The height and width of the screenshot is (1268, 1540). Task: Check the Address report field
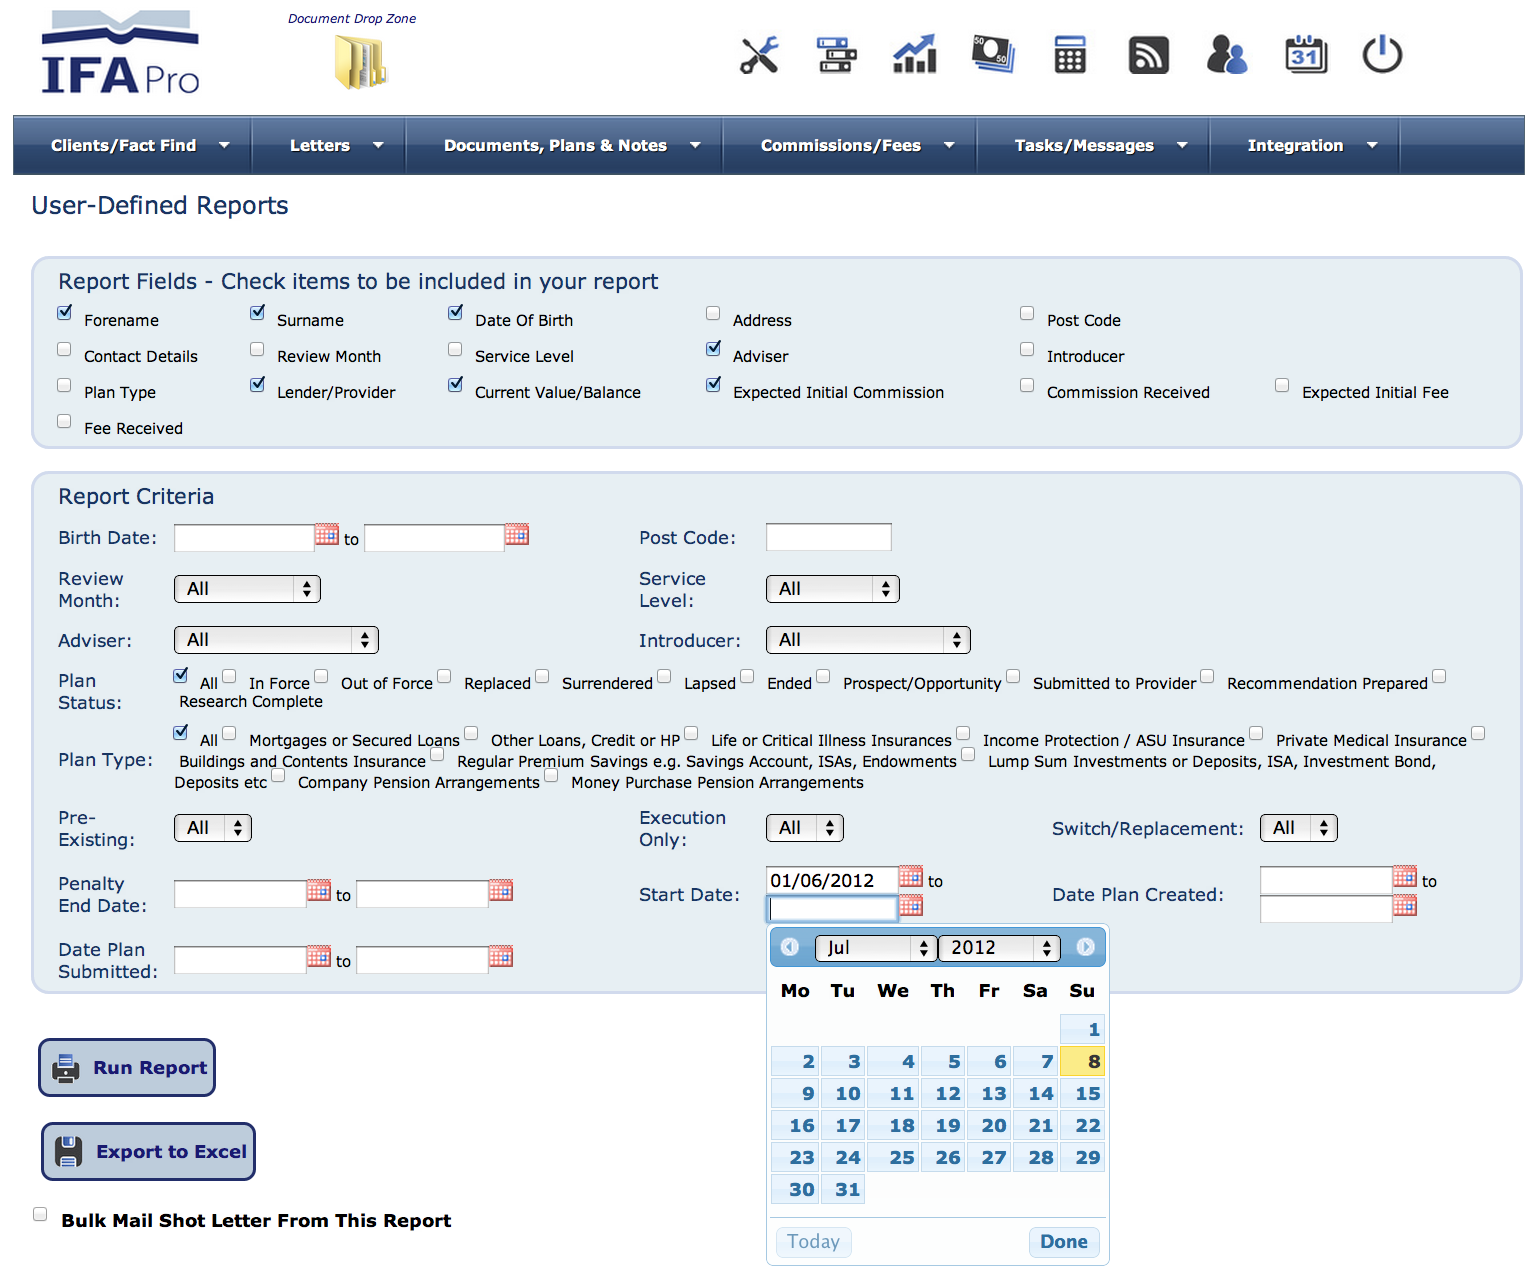tap(713, 313)
